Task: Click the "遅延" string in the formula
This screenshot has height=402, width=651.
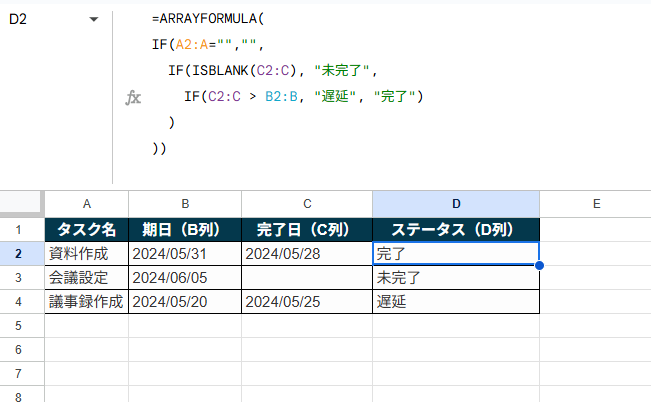Action: click(335, 97)
